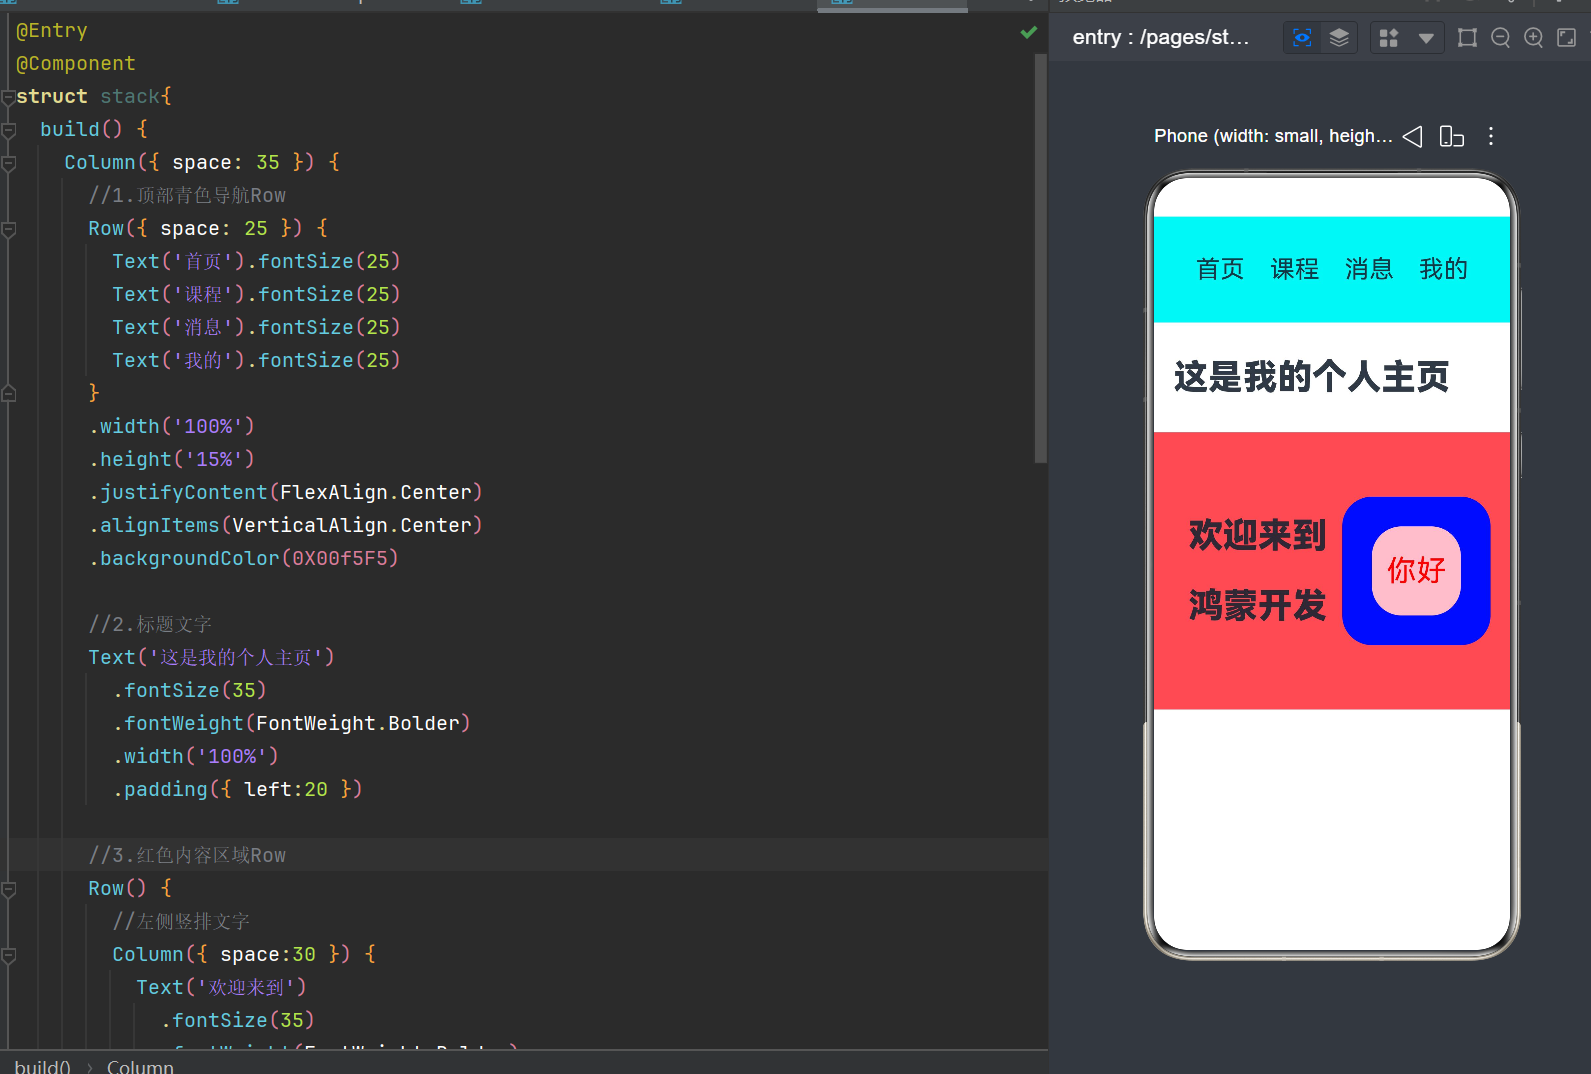Open the three-dot more menu above phone

click(1491, 136)
